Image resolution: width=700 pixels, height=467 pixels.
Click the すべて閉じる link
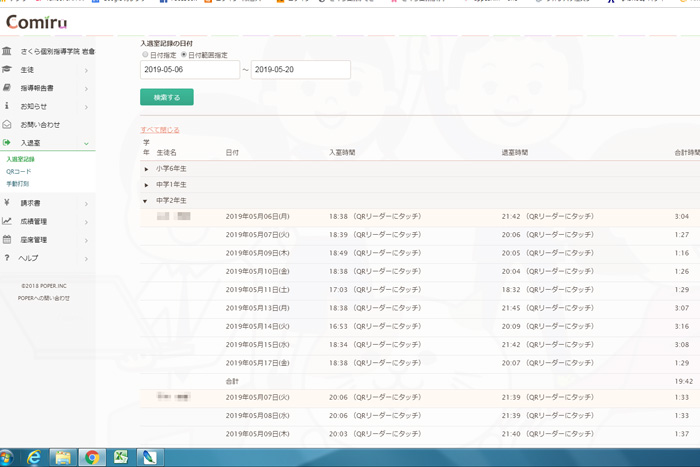(x=160, y=130)
